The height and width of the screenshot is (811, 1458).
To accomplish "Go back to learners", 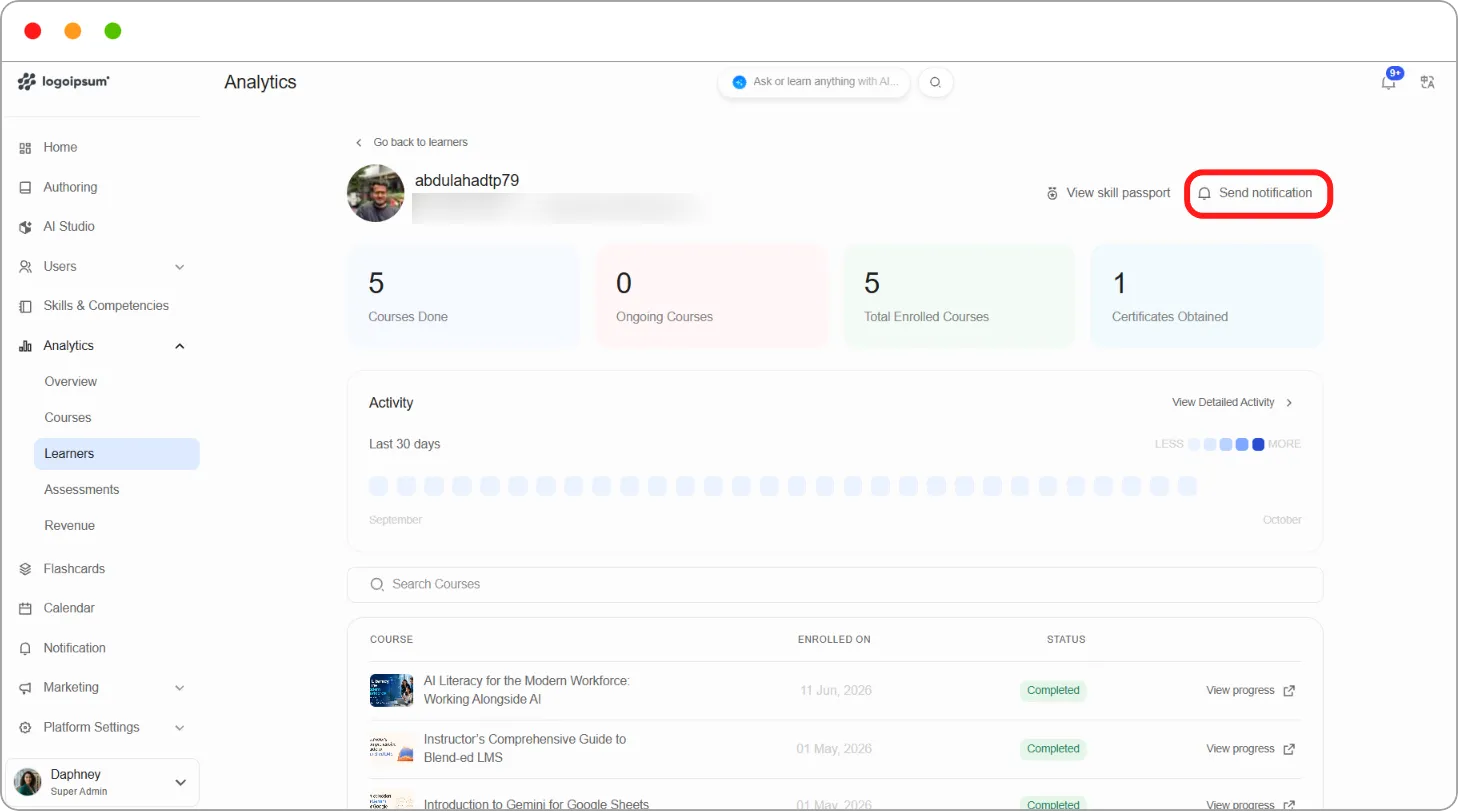I will point(412,142).
